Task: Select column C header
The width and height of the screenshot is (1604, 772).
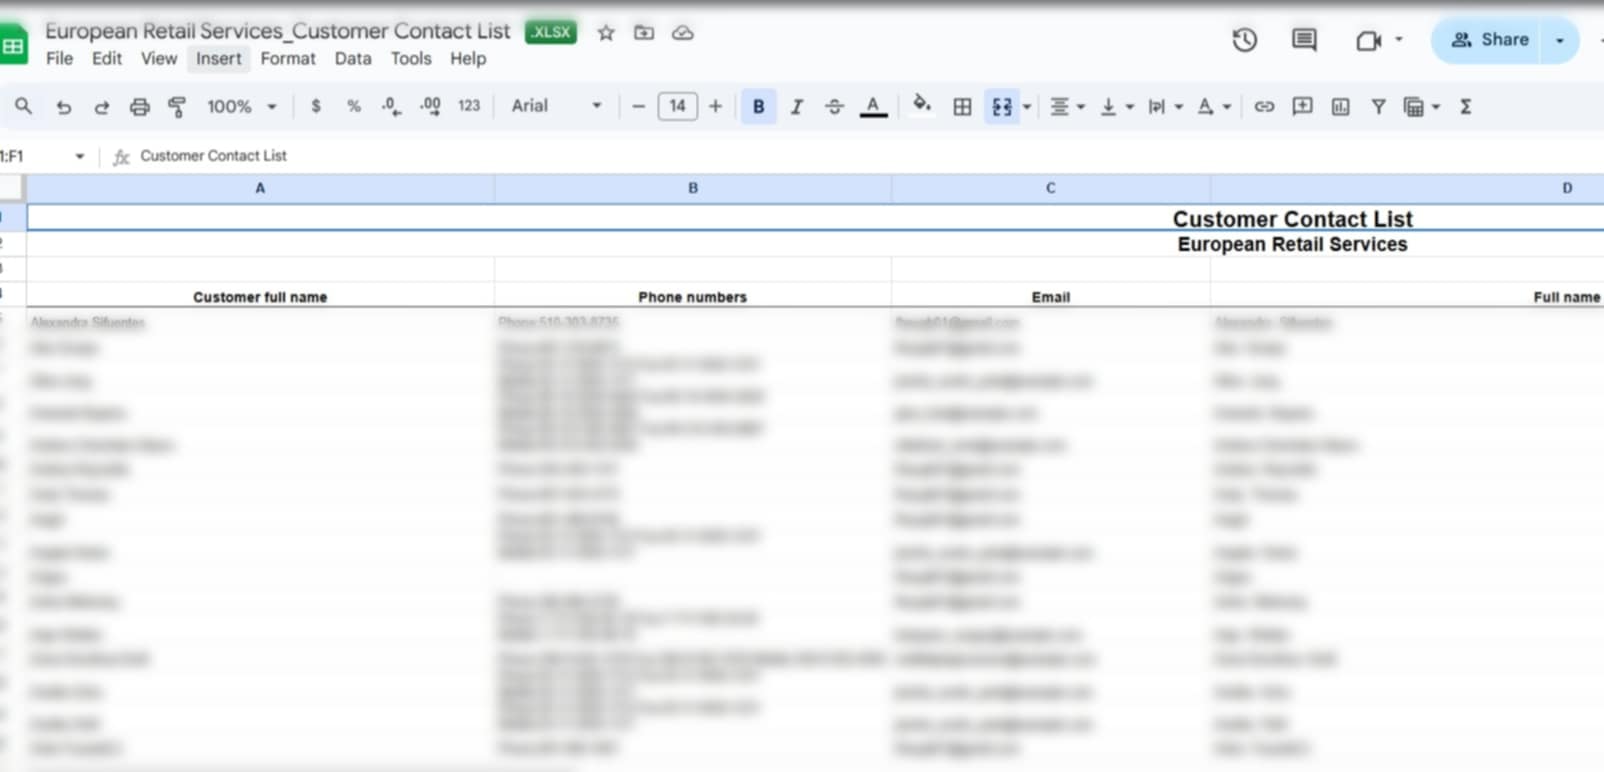Action: pos(1050,188)
